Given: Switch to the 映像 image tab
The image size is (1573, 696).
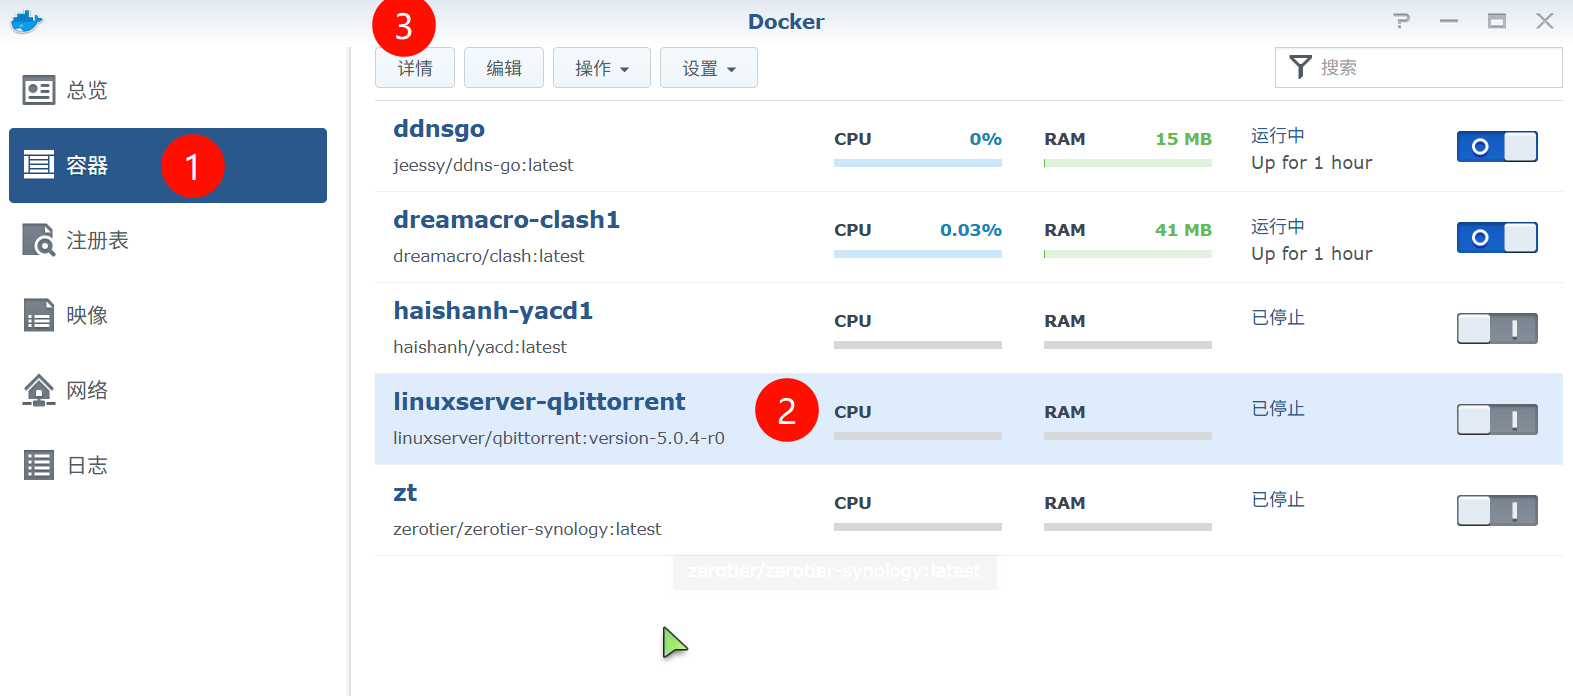Looking at the screenshot, I should 168,315.
